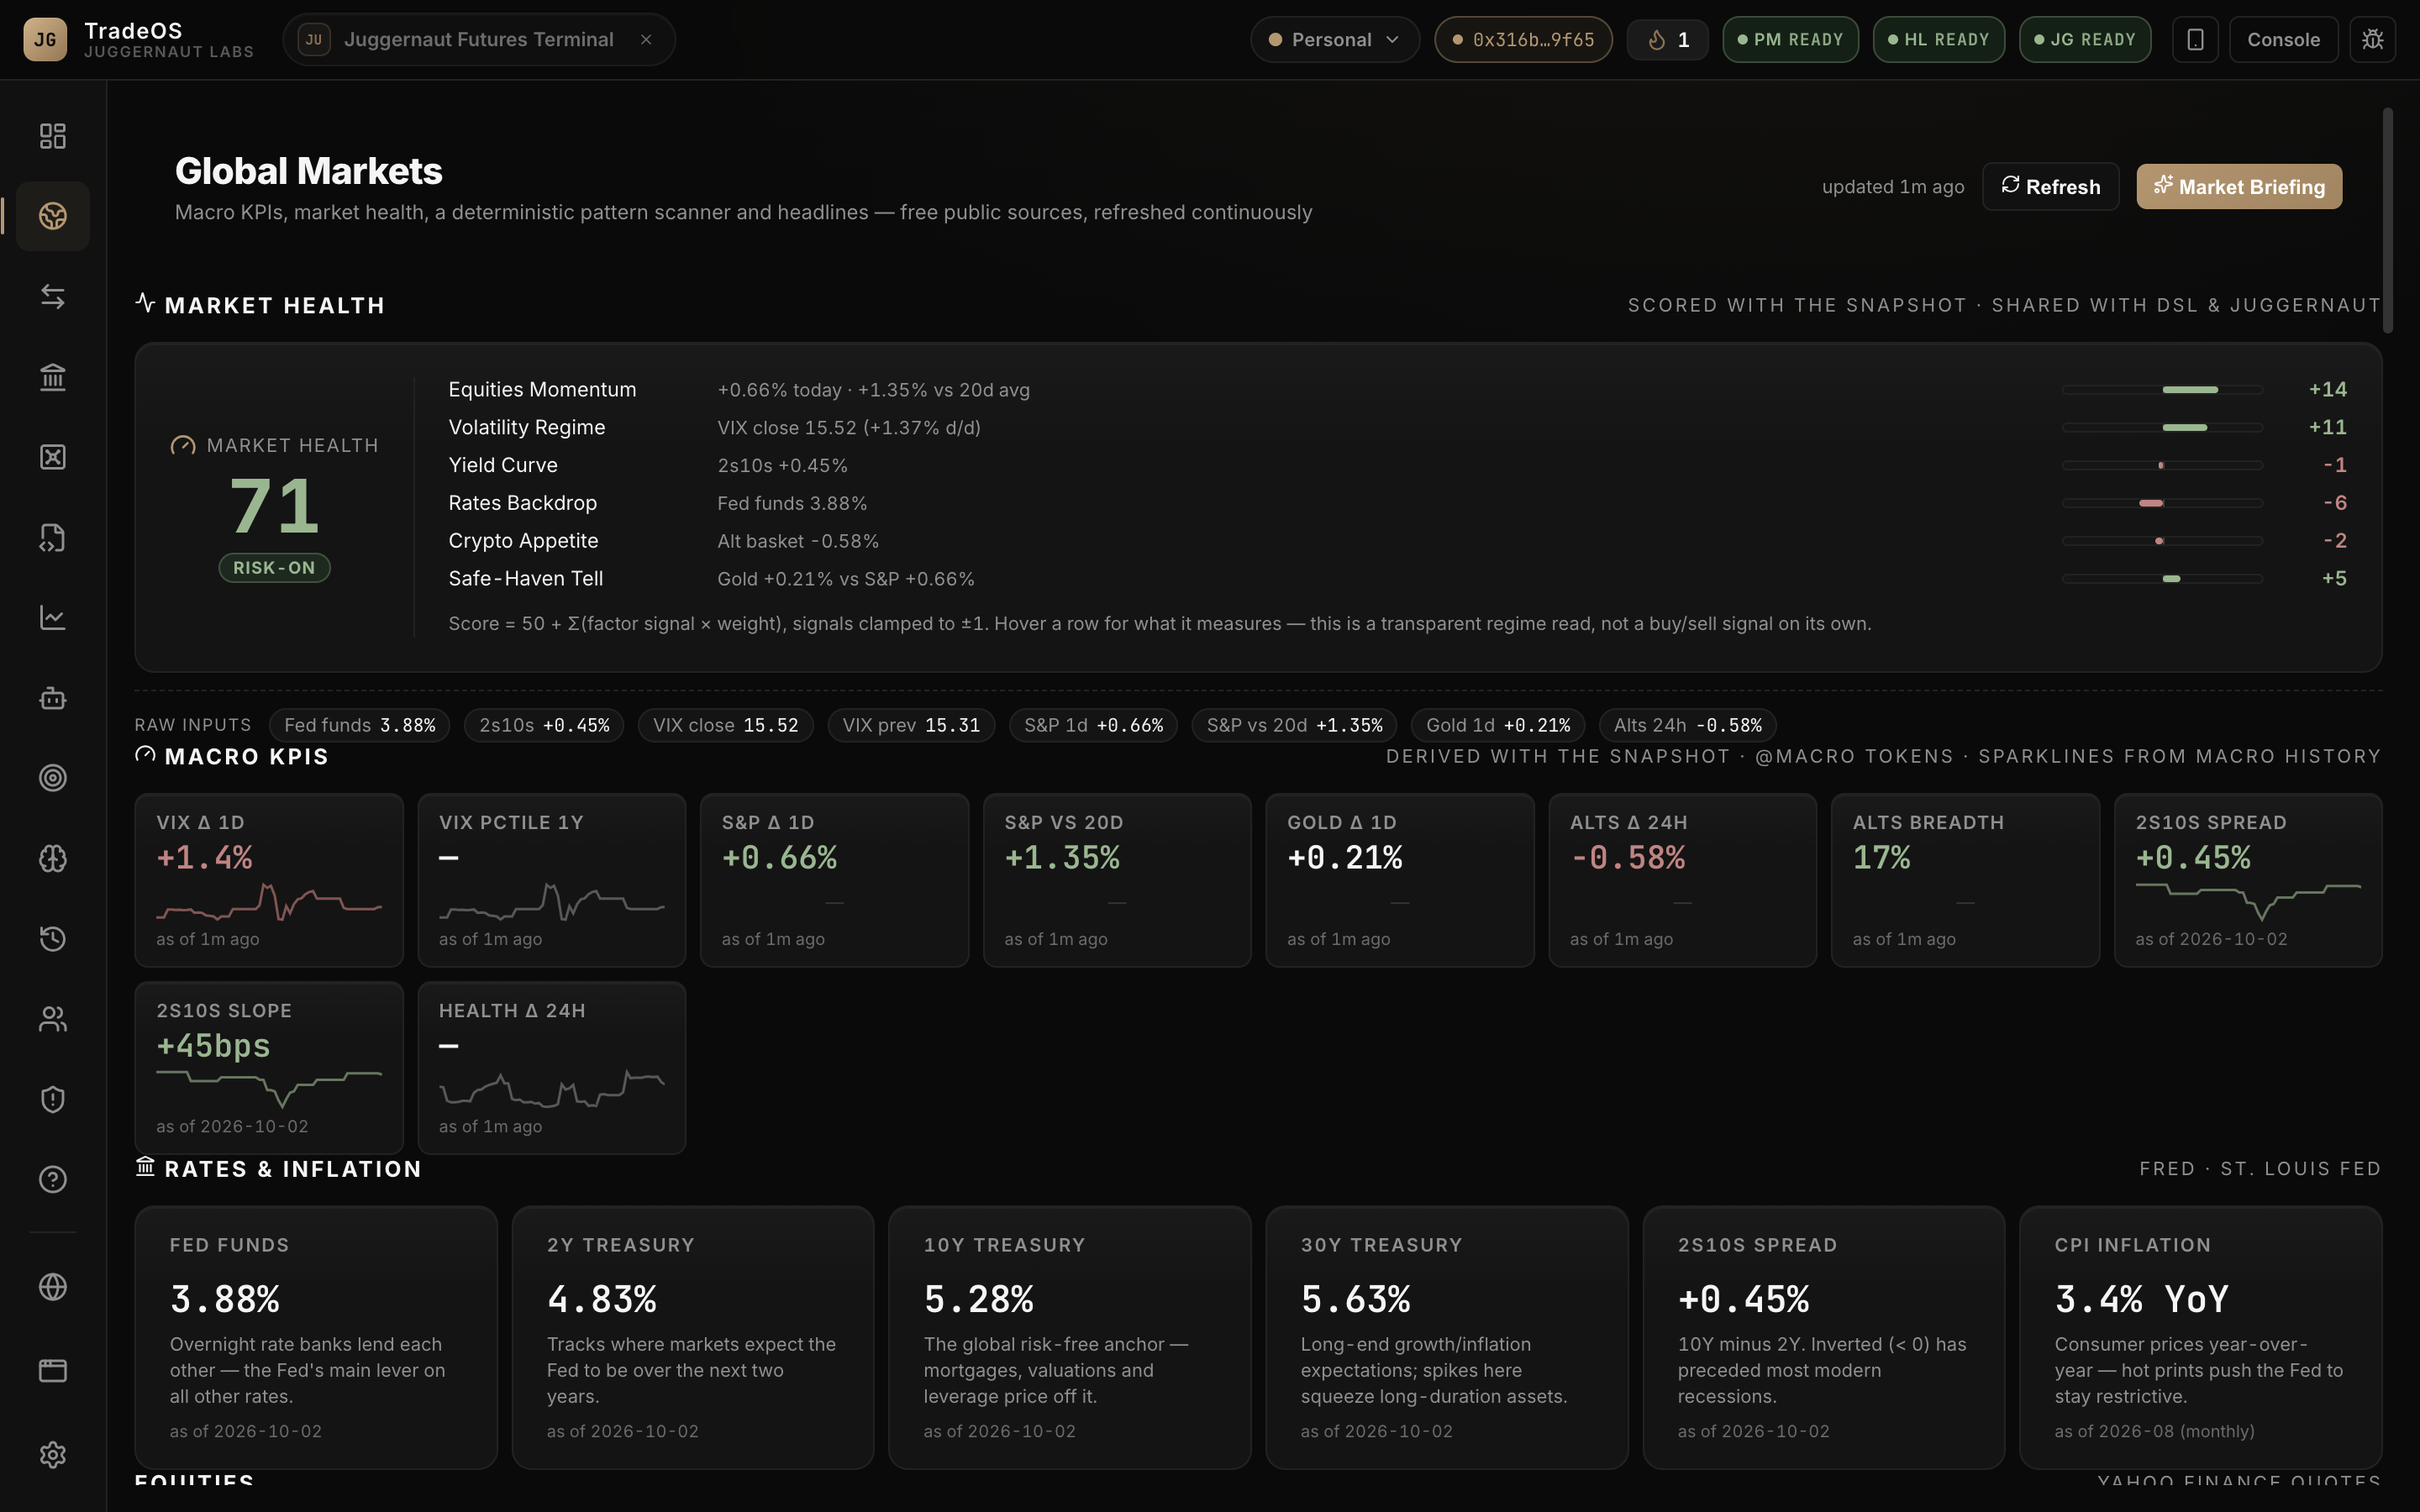
Task: Click the CPI INFLATION rates card
Action: click(2200, 1337)
